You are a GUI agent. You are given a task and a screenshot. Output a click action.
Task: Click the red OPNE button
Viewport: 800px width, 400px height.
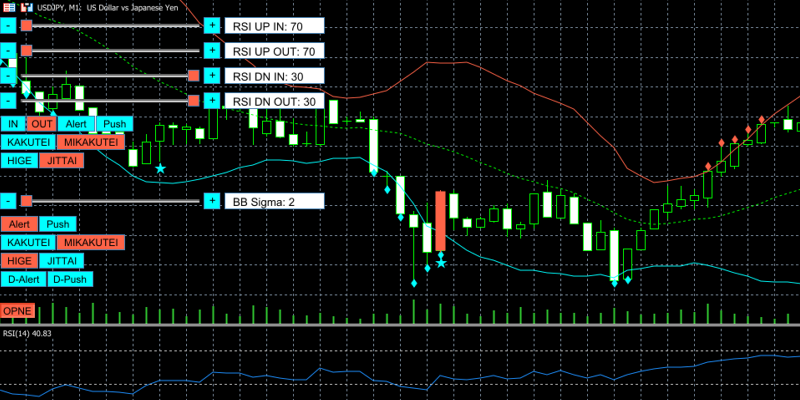[x=18, y=312]
